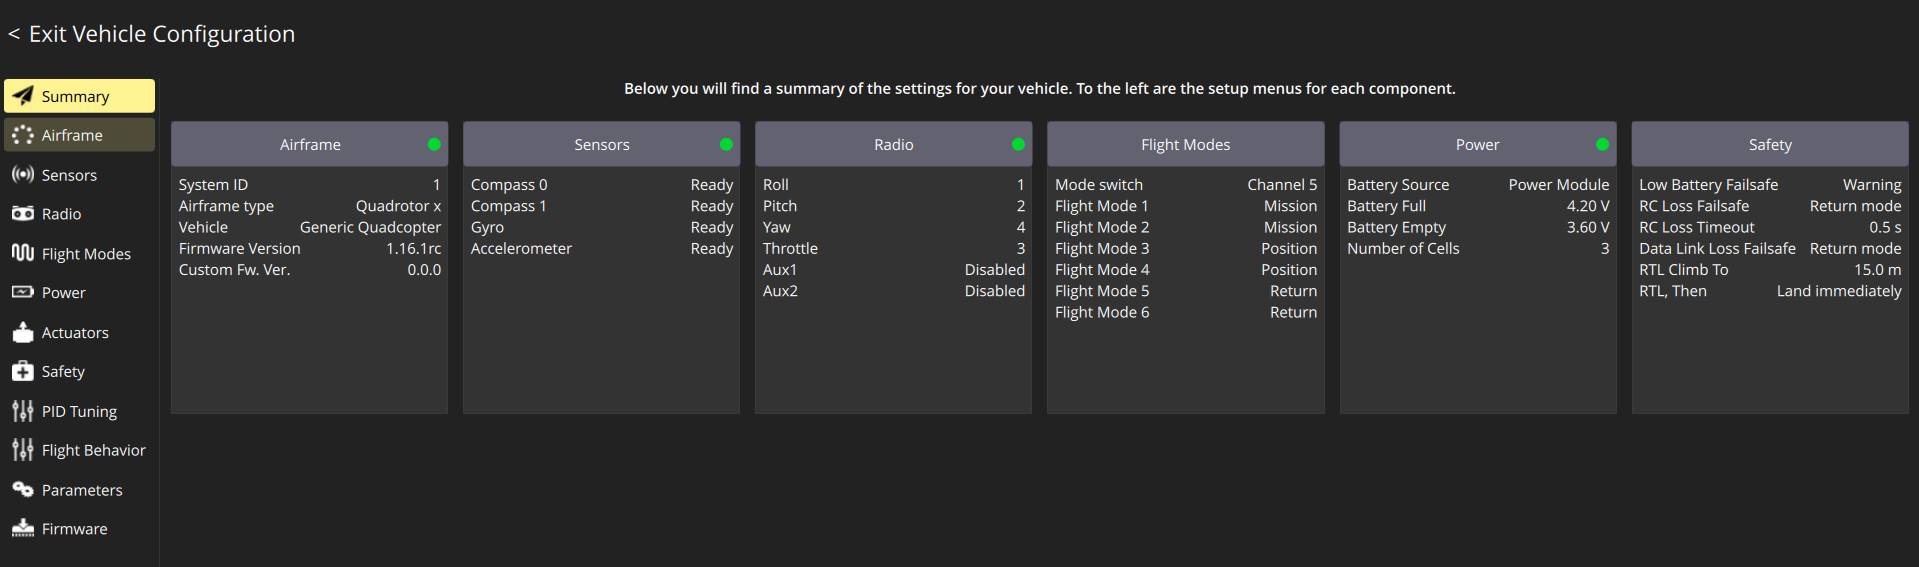The height and width of the screenshot is (567, 1919).
Task: Open the Airframe summary panel header
Action: [309, 145]
